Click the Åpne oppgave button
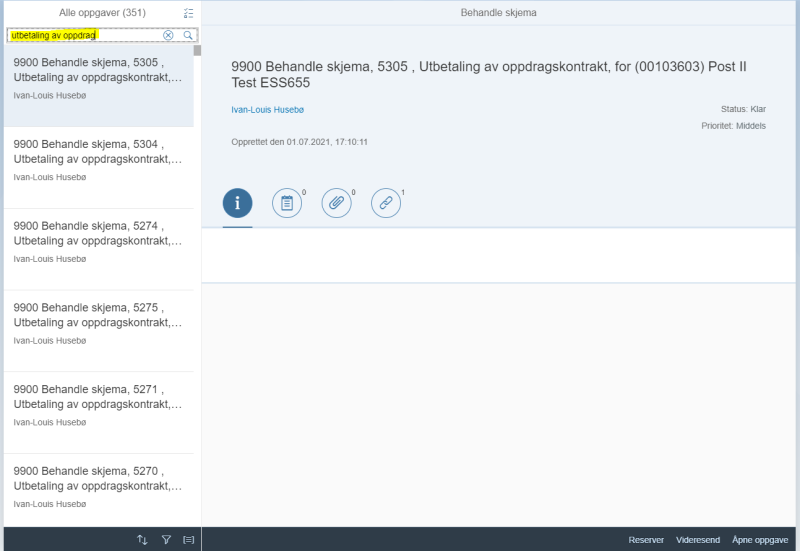The height and width of the screenshot is (551, 800). click(760, 540)
